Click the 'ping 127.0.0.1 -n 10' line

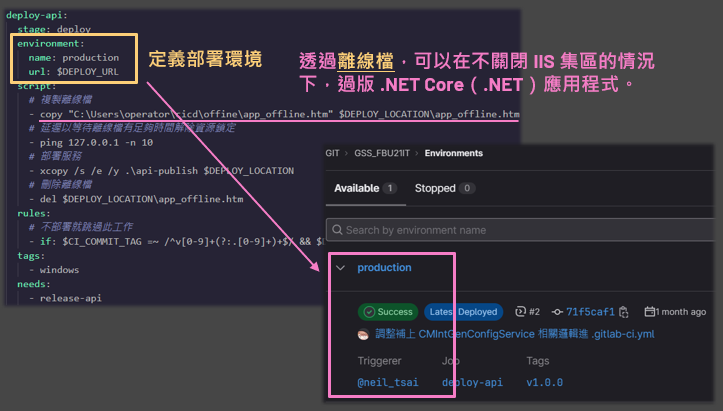coord(91,143)
